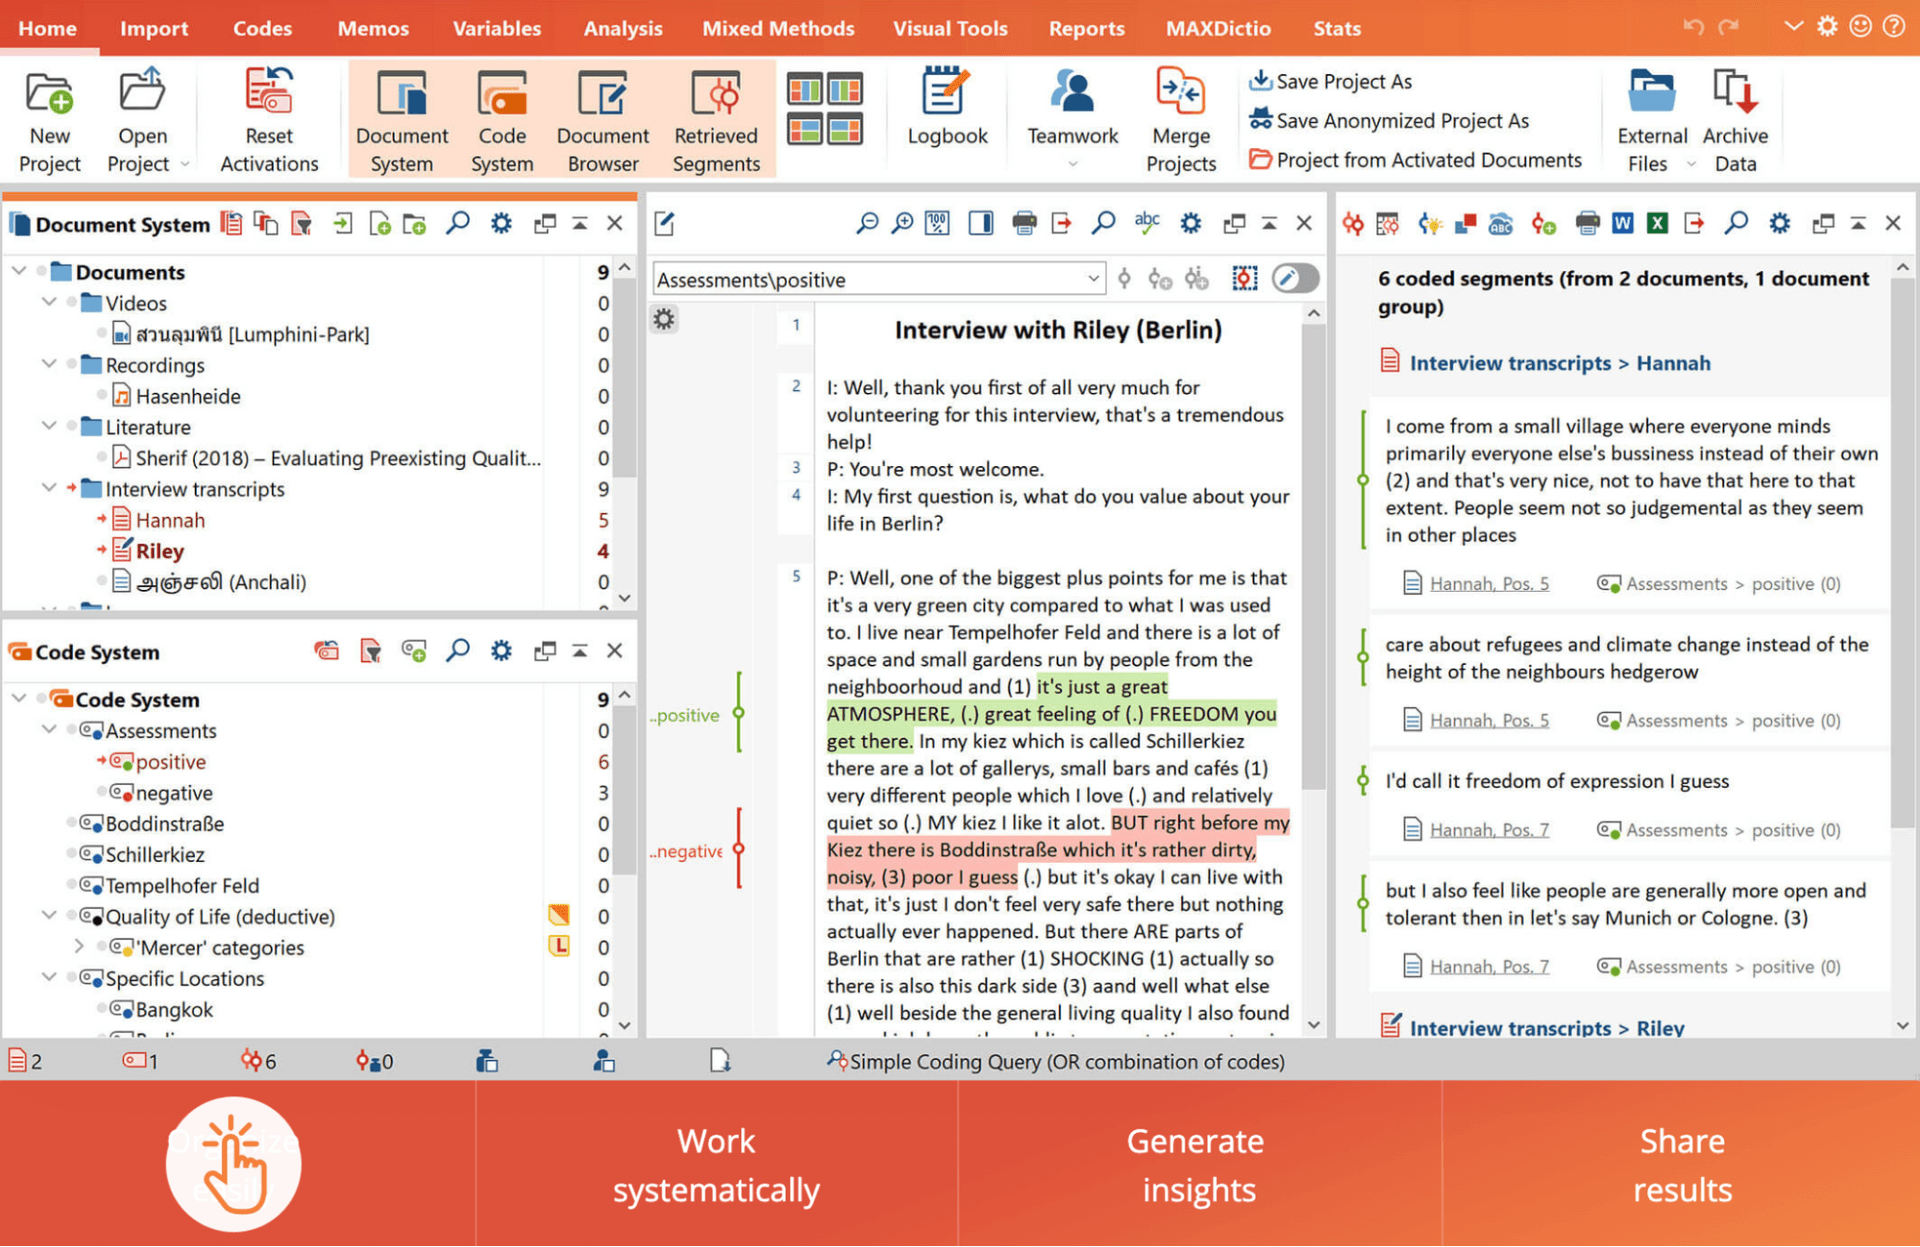1920x1247 pixels.
Task: Click the print icon in the Document Browser
Action: [x=1024, y=223]
